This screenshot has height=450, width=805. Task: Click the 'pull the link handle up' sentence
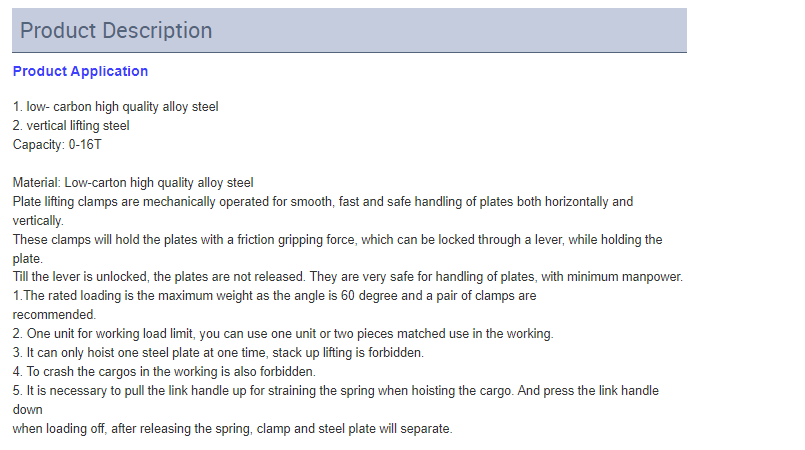(x=336, y=390)
